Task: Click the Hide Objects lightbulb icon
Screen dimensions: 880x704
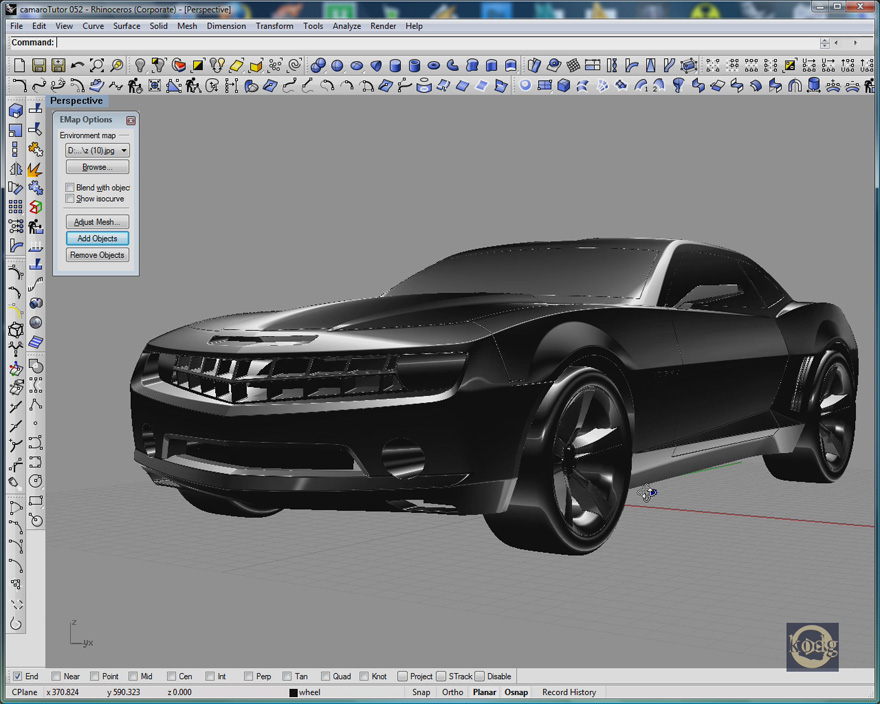Action: coord(140,65)
